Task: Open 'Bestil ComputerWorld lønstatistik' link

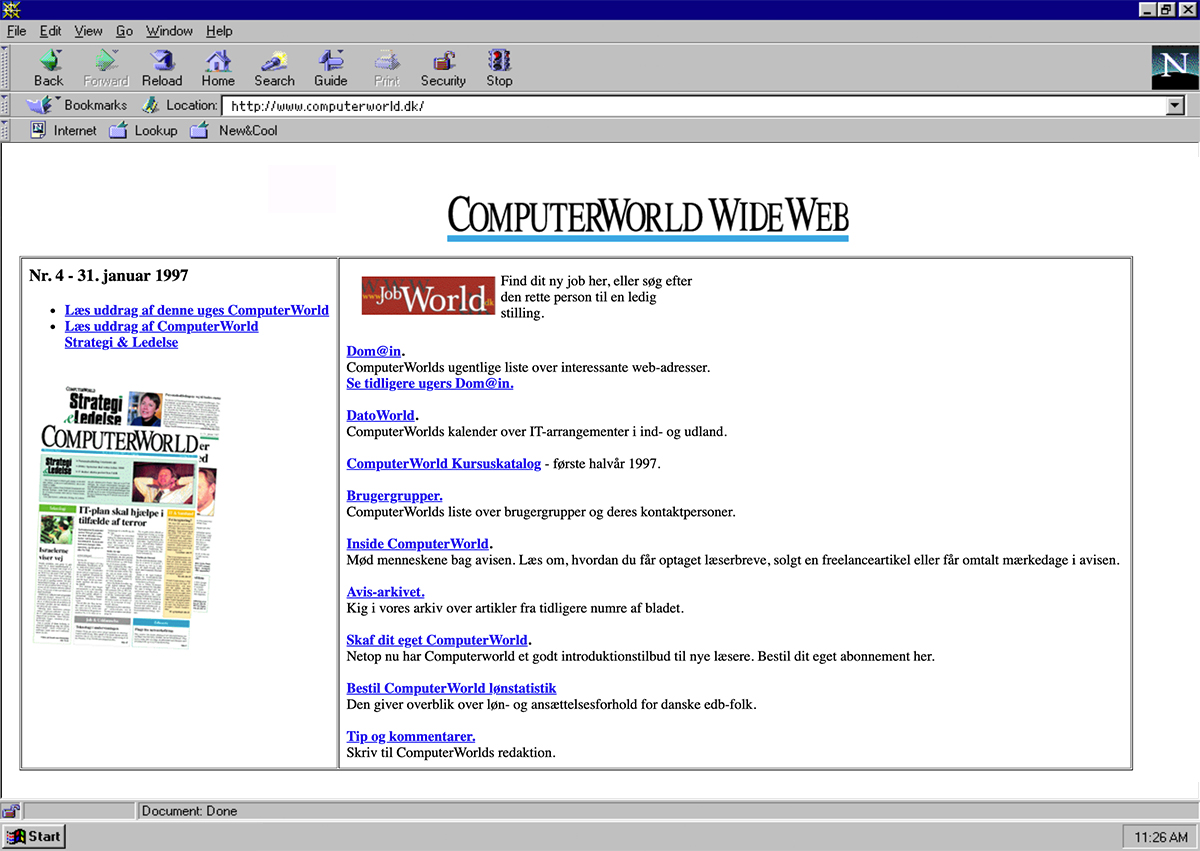Action: (451, 687)
